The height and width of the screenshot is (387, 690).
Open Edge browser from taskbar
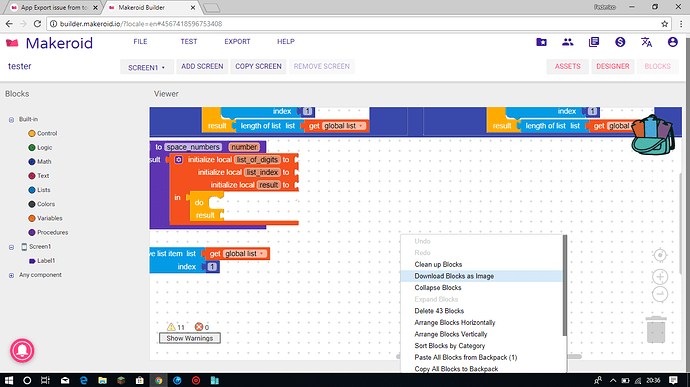point(84,380)
